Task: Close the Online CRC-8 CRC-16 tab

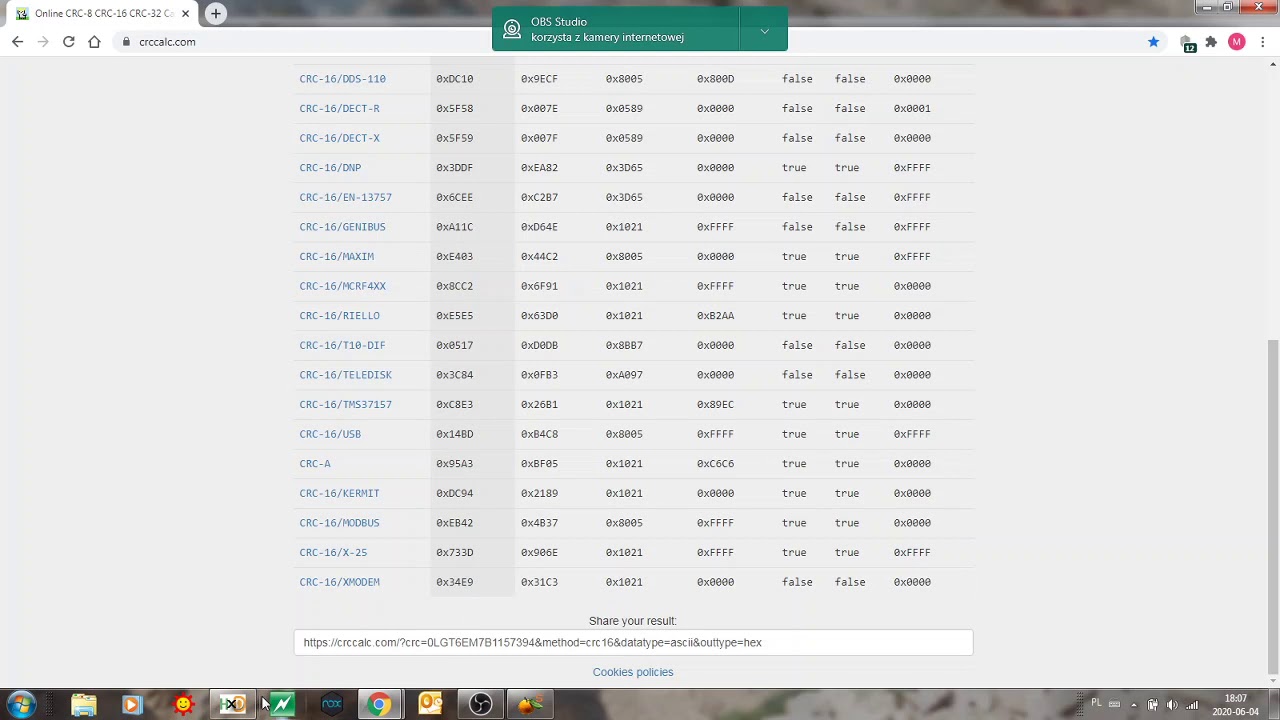Action: coord(185,13)
